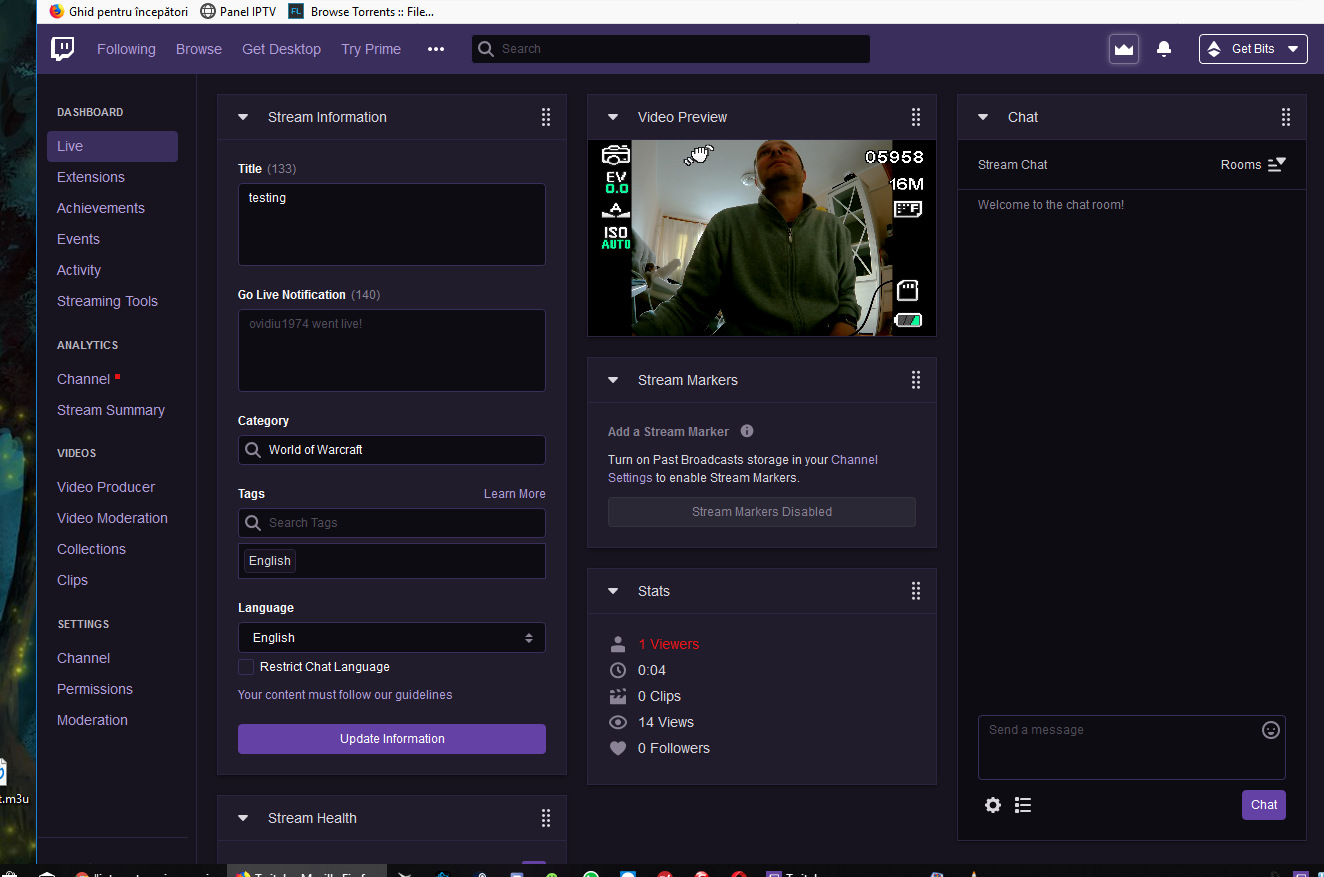
Task: Click the magnifier icon in Category field
Action: (x=253, y=450)
